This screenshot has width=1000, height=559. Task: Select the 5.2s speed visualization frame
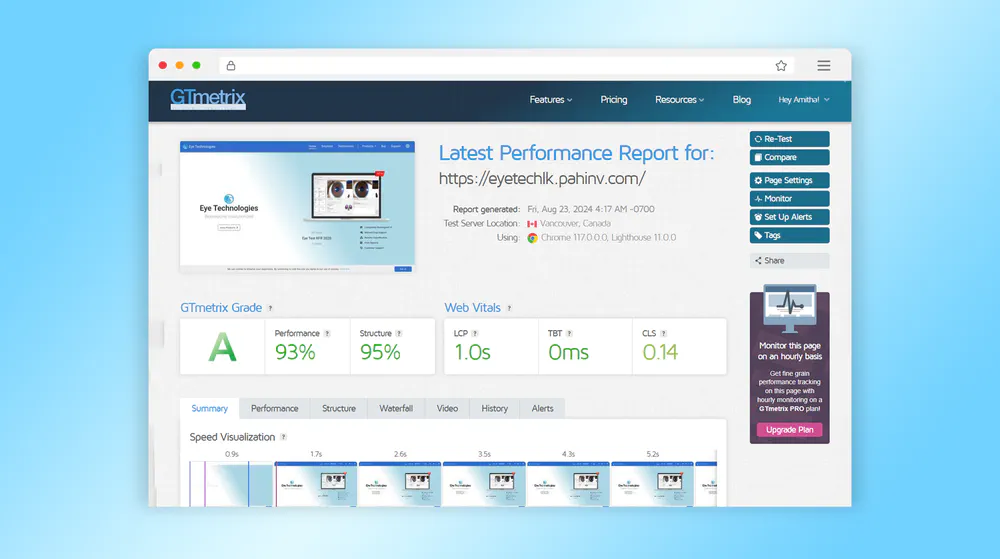tap(652, 484)
